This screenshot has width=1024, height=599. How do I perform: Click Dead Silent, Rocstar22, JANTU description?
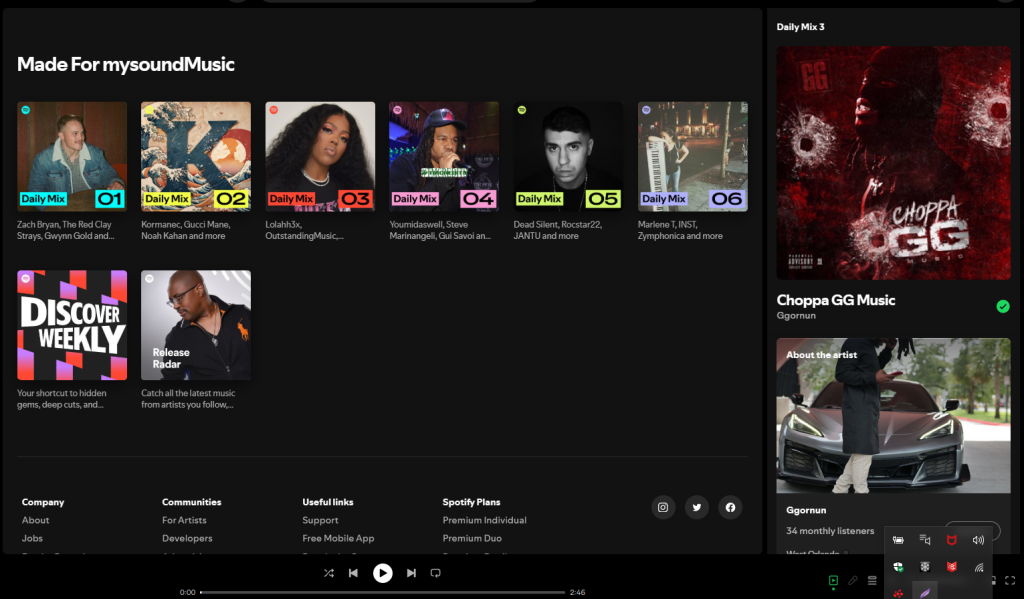pyautogui.click(x=558, y=230)
